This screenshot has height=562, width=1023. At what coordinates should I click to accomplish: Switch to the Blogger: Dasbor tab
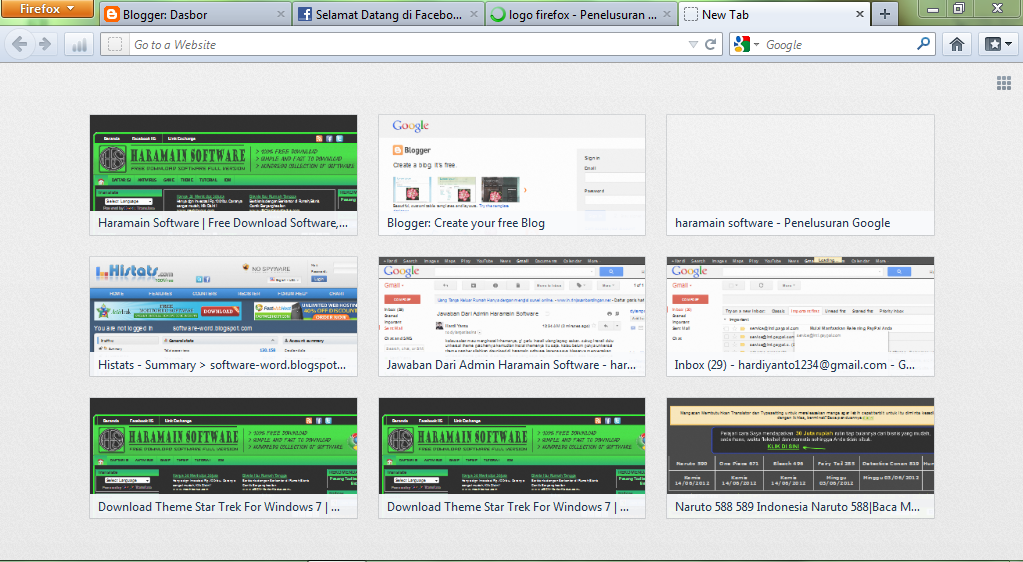tap(194, 14)
